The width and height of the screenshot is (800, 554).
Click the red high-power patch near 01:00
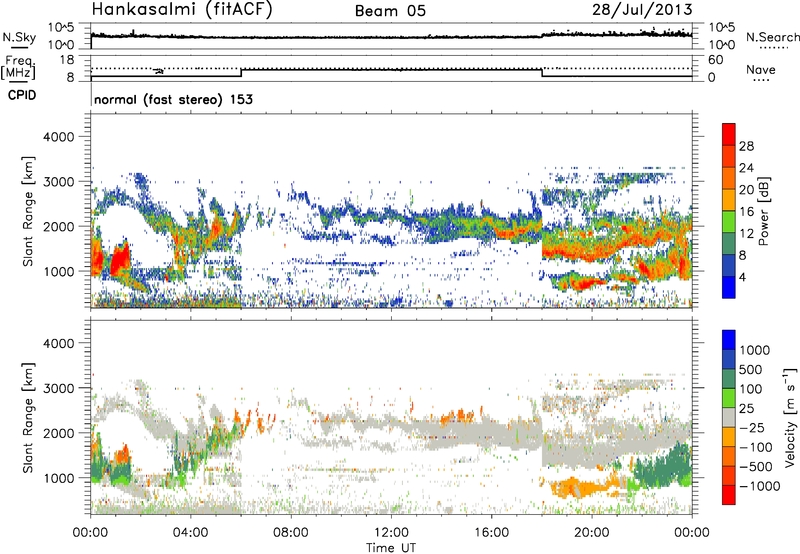point(120,261)
